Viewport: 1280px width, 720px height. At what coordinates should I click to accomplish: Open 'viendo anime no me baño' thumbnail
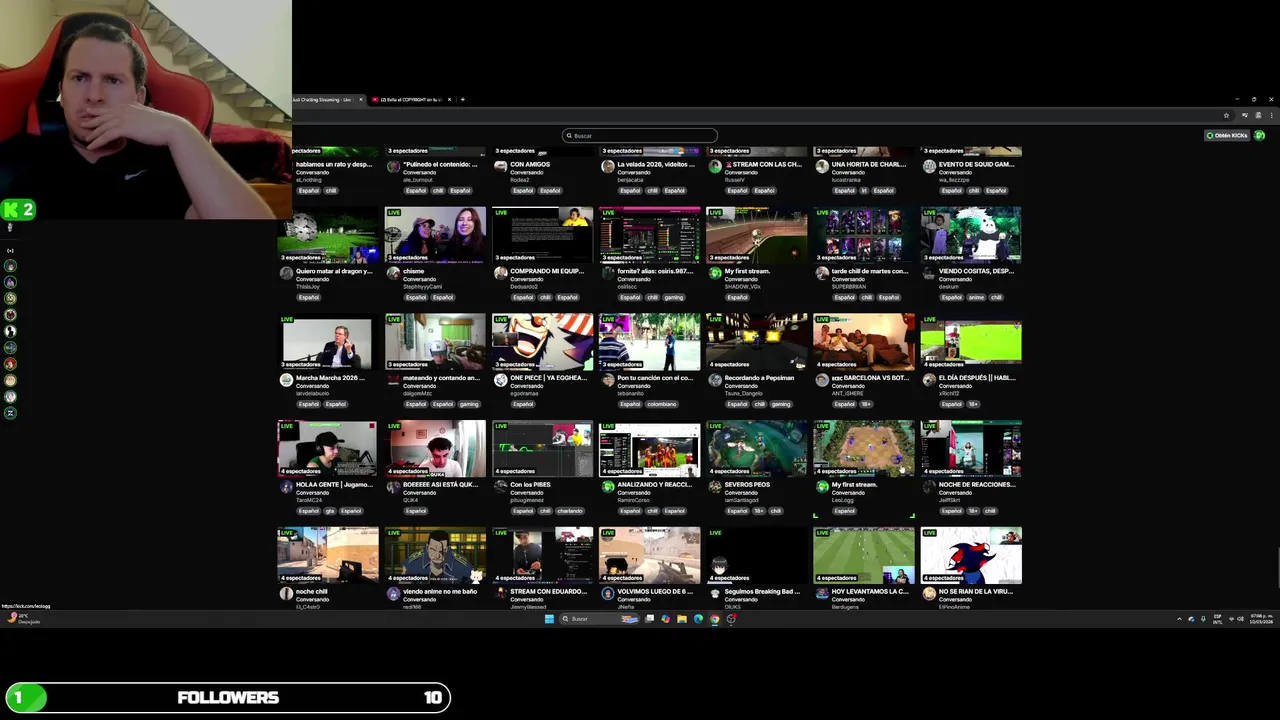tap(435, 556)
